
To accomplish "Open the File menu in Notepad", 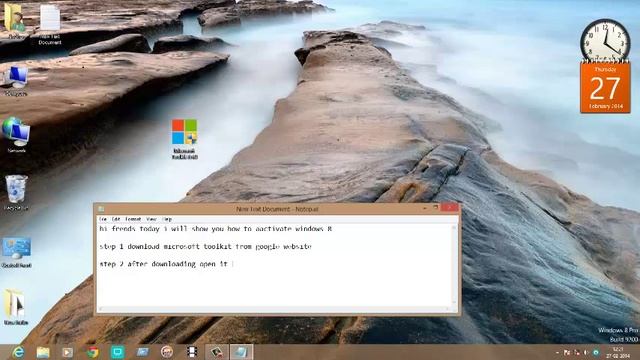I will 103,219.
